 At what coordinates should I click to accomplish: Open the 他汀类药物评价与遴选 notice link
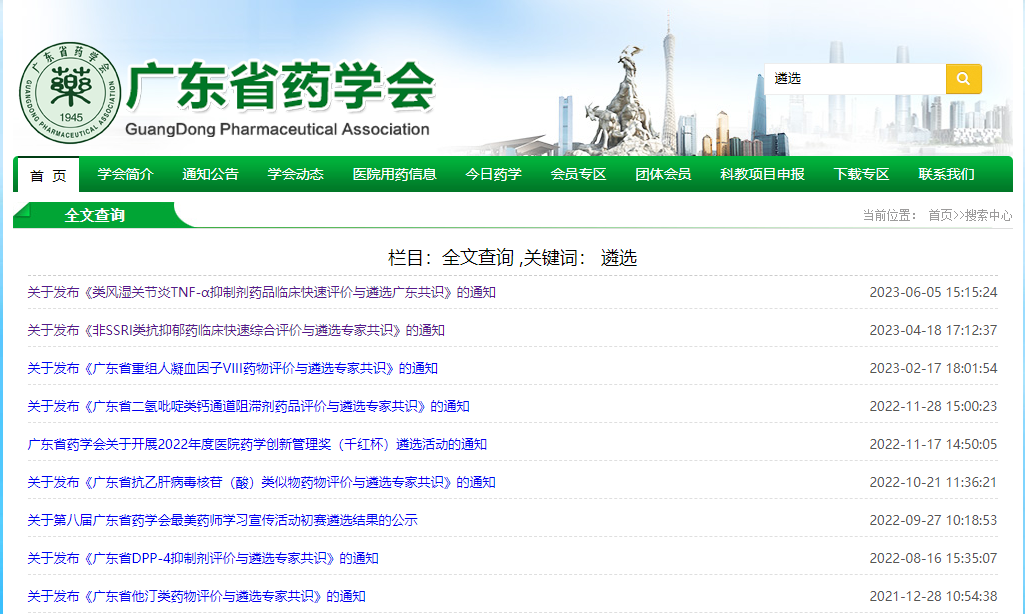click(x=196, y=596)
